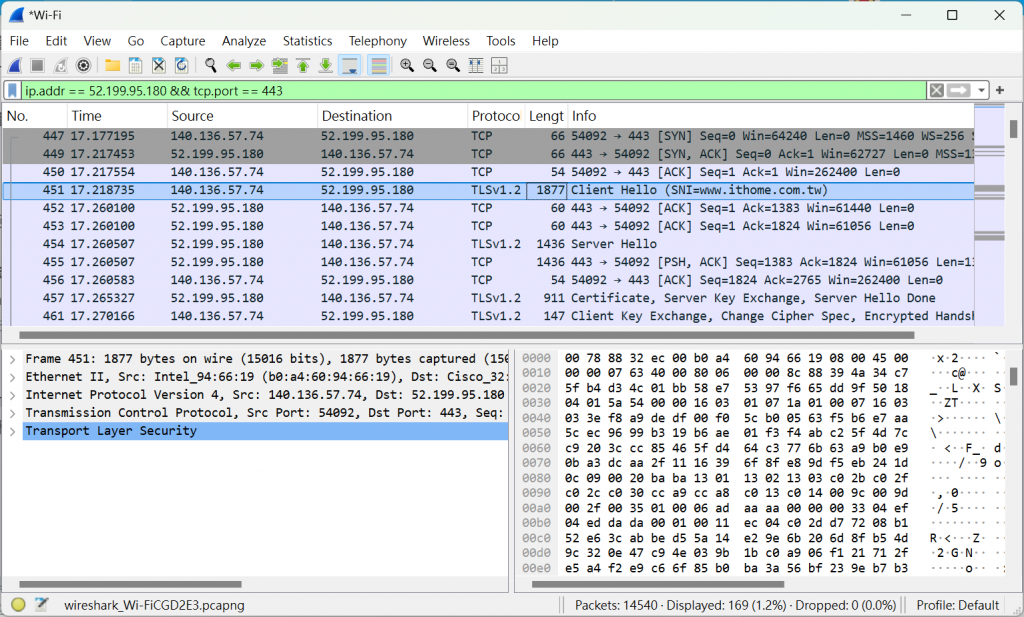Expand the Ethernet II tree row

click(12, 377)
